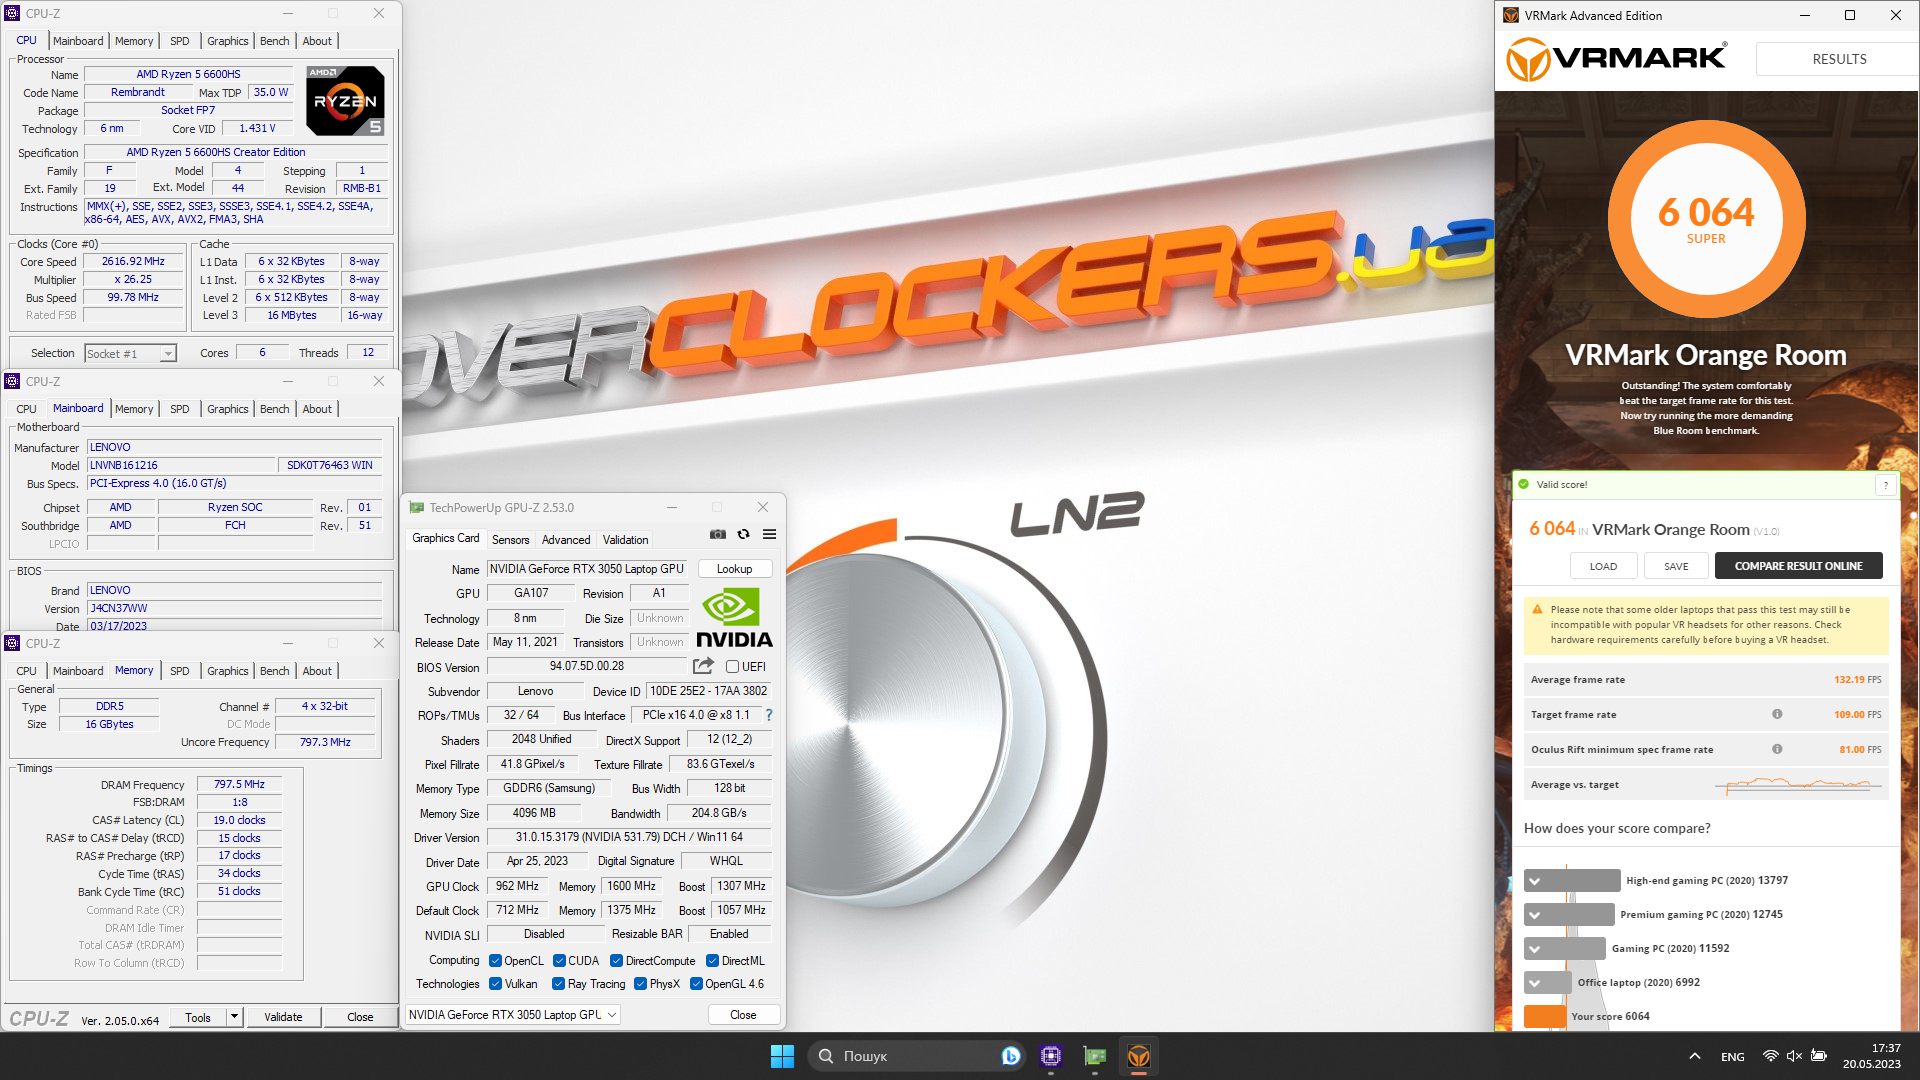1920x1080 pixels.
Task: Click the Ryzen 5 processor logo
Action: [345, 101]
